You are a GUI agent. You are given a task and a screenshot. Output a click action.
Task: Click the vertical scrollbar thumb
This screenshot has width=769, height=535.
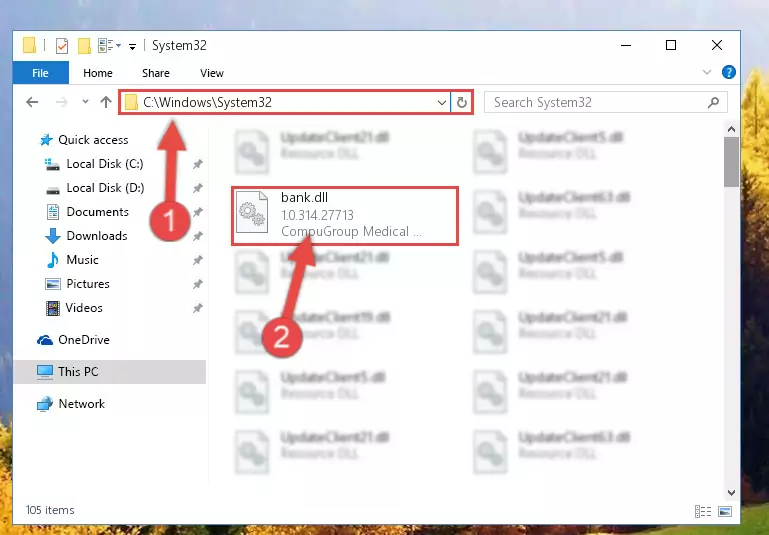(x=731, y=162)
